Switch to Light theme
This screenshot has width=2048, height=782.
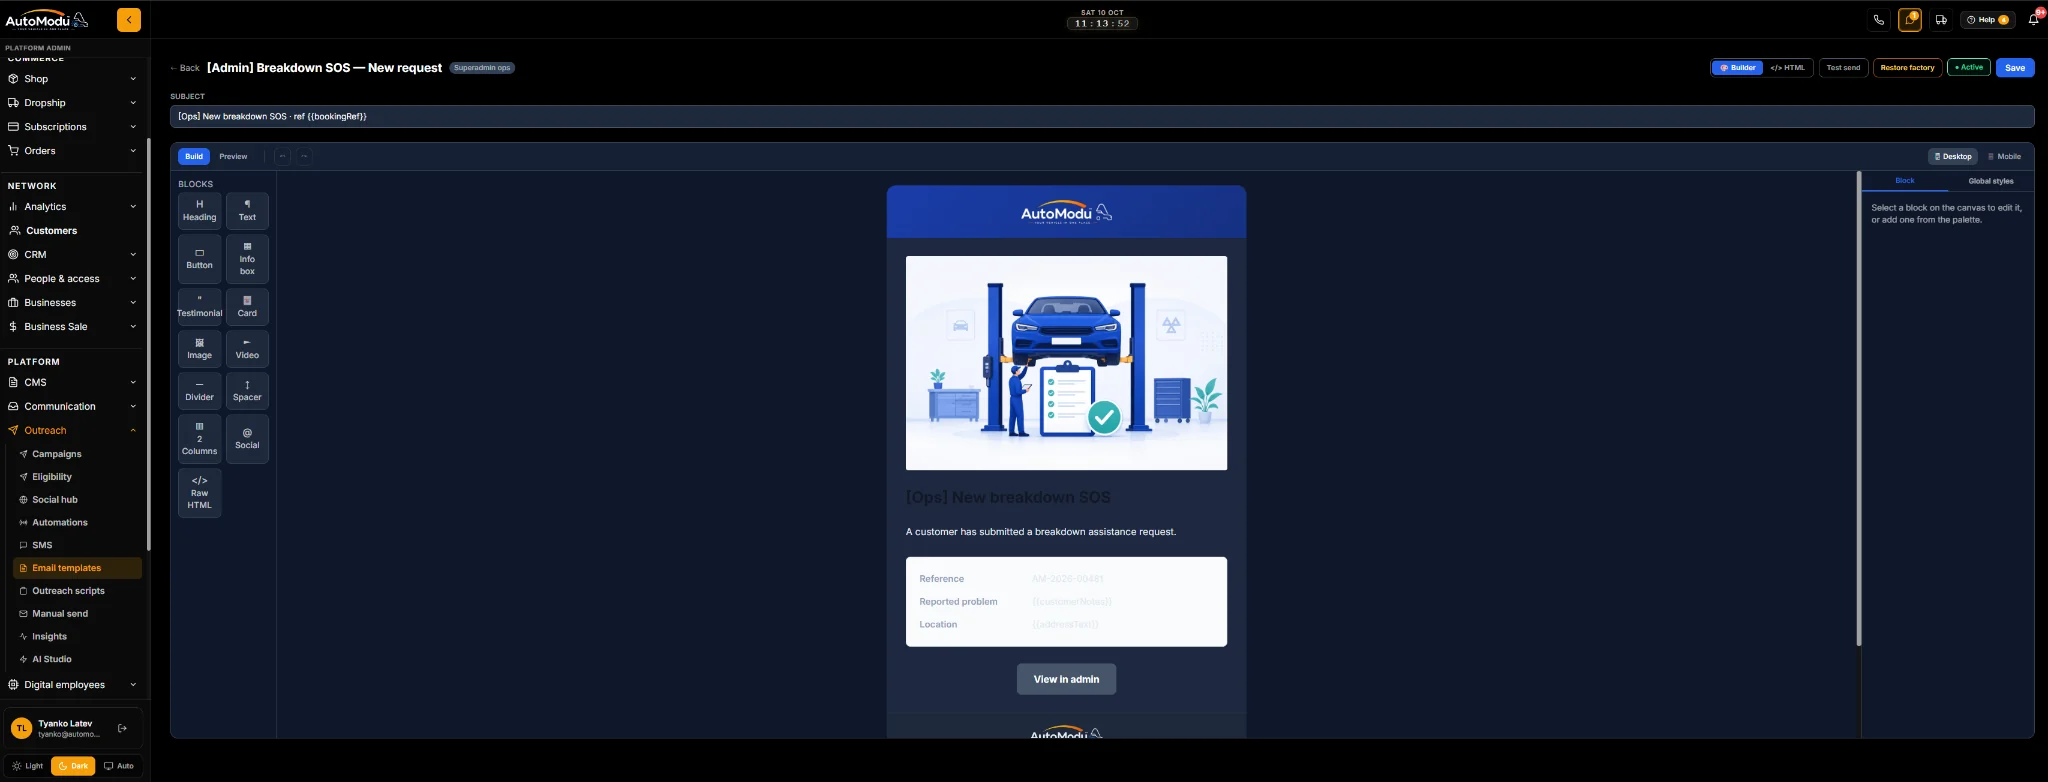[x=28, y=766]
